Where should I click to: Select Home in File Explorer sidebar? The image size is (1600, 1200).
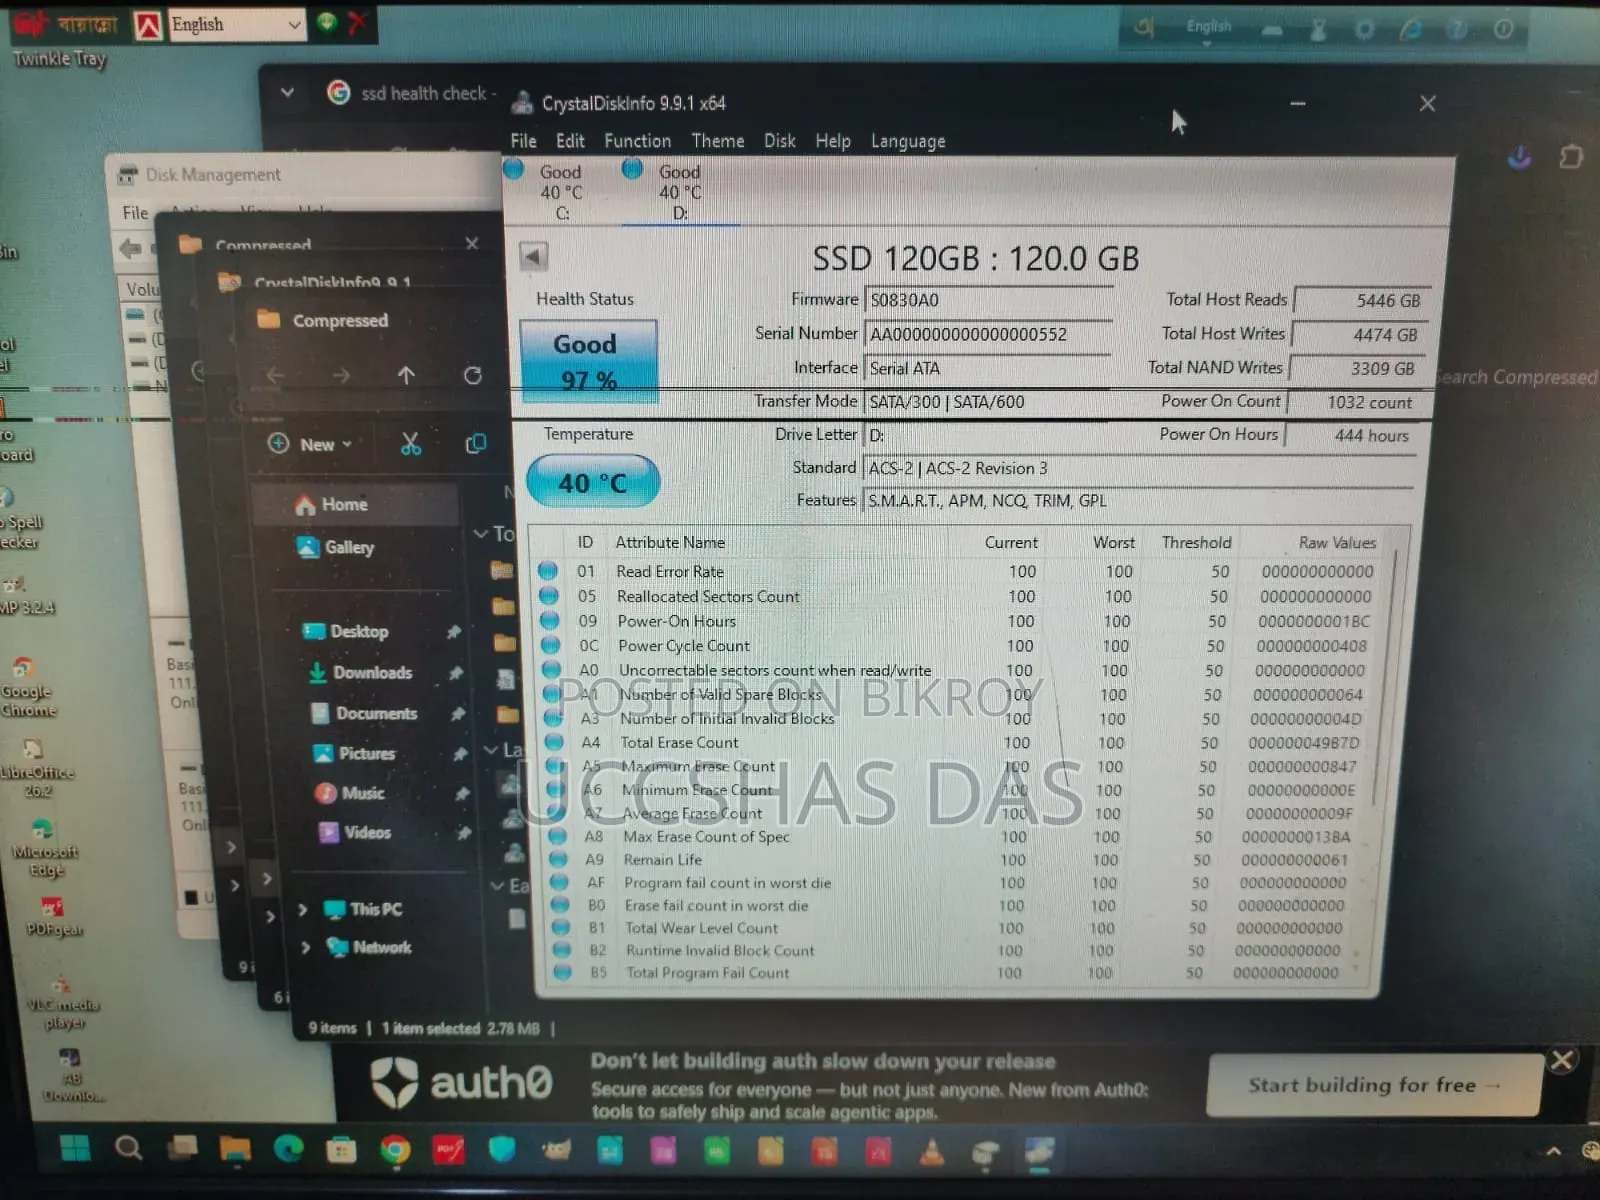coord(356,505)
